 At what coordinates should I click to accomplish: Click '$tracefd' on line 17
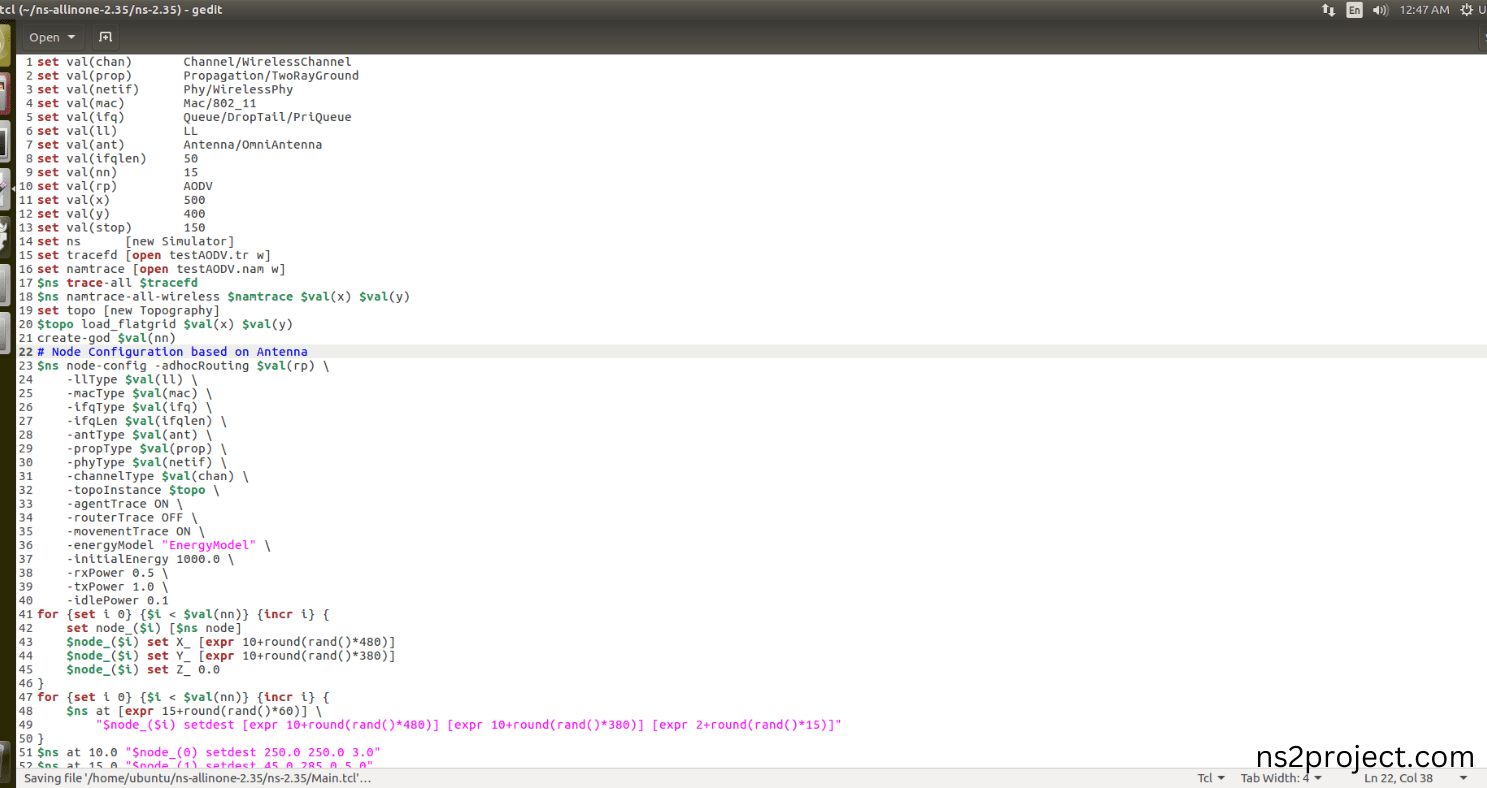pos(169,283)
